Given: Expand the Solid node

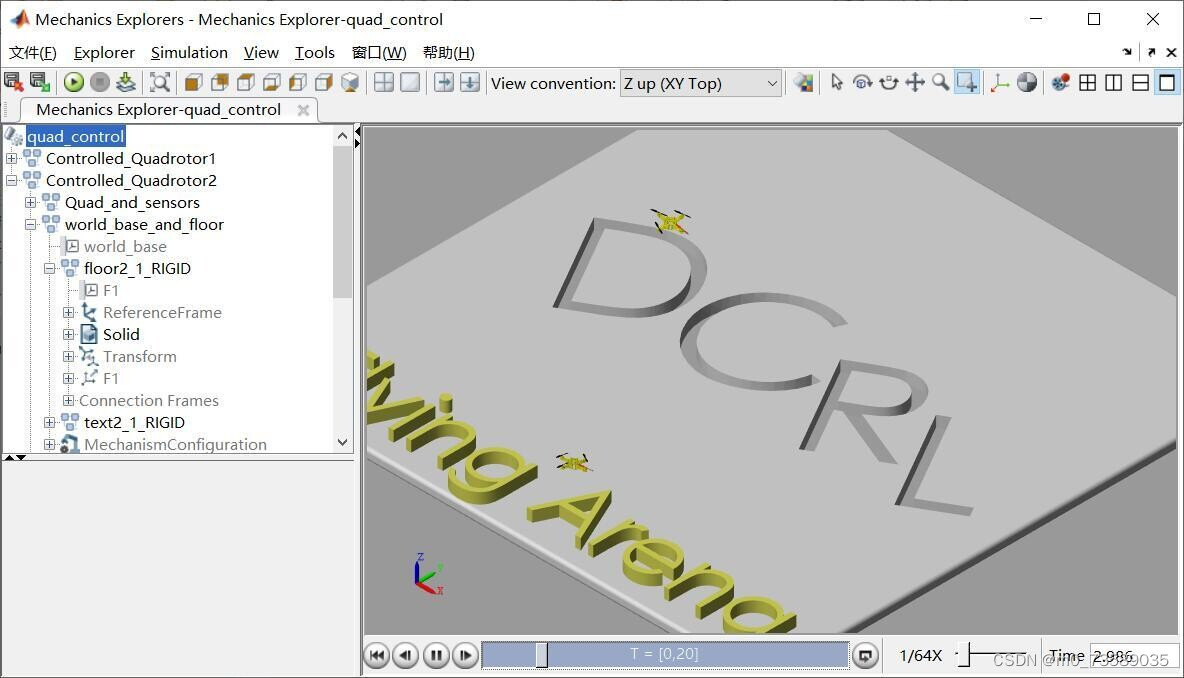Looking at the screenshot, I should pyautogui.click(x=68, y=334).
